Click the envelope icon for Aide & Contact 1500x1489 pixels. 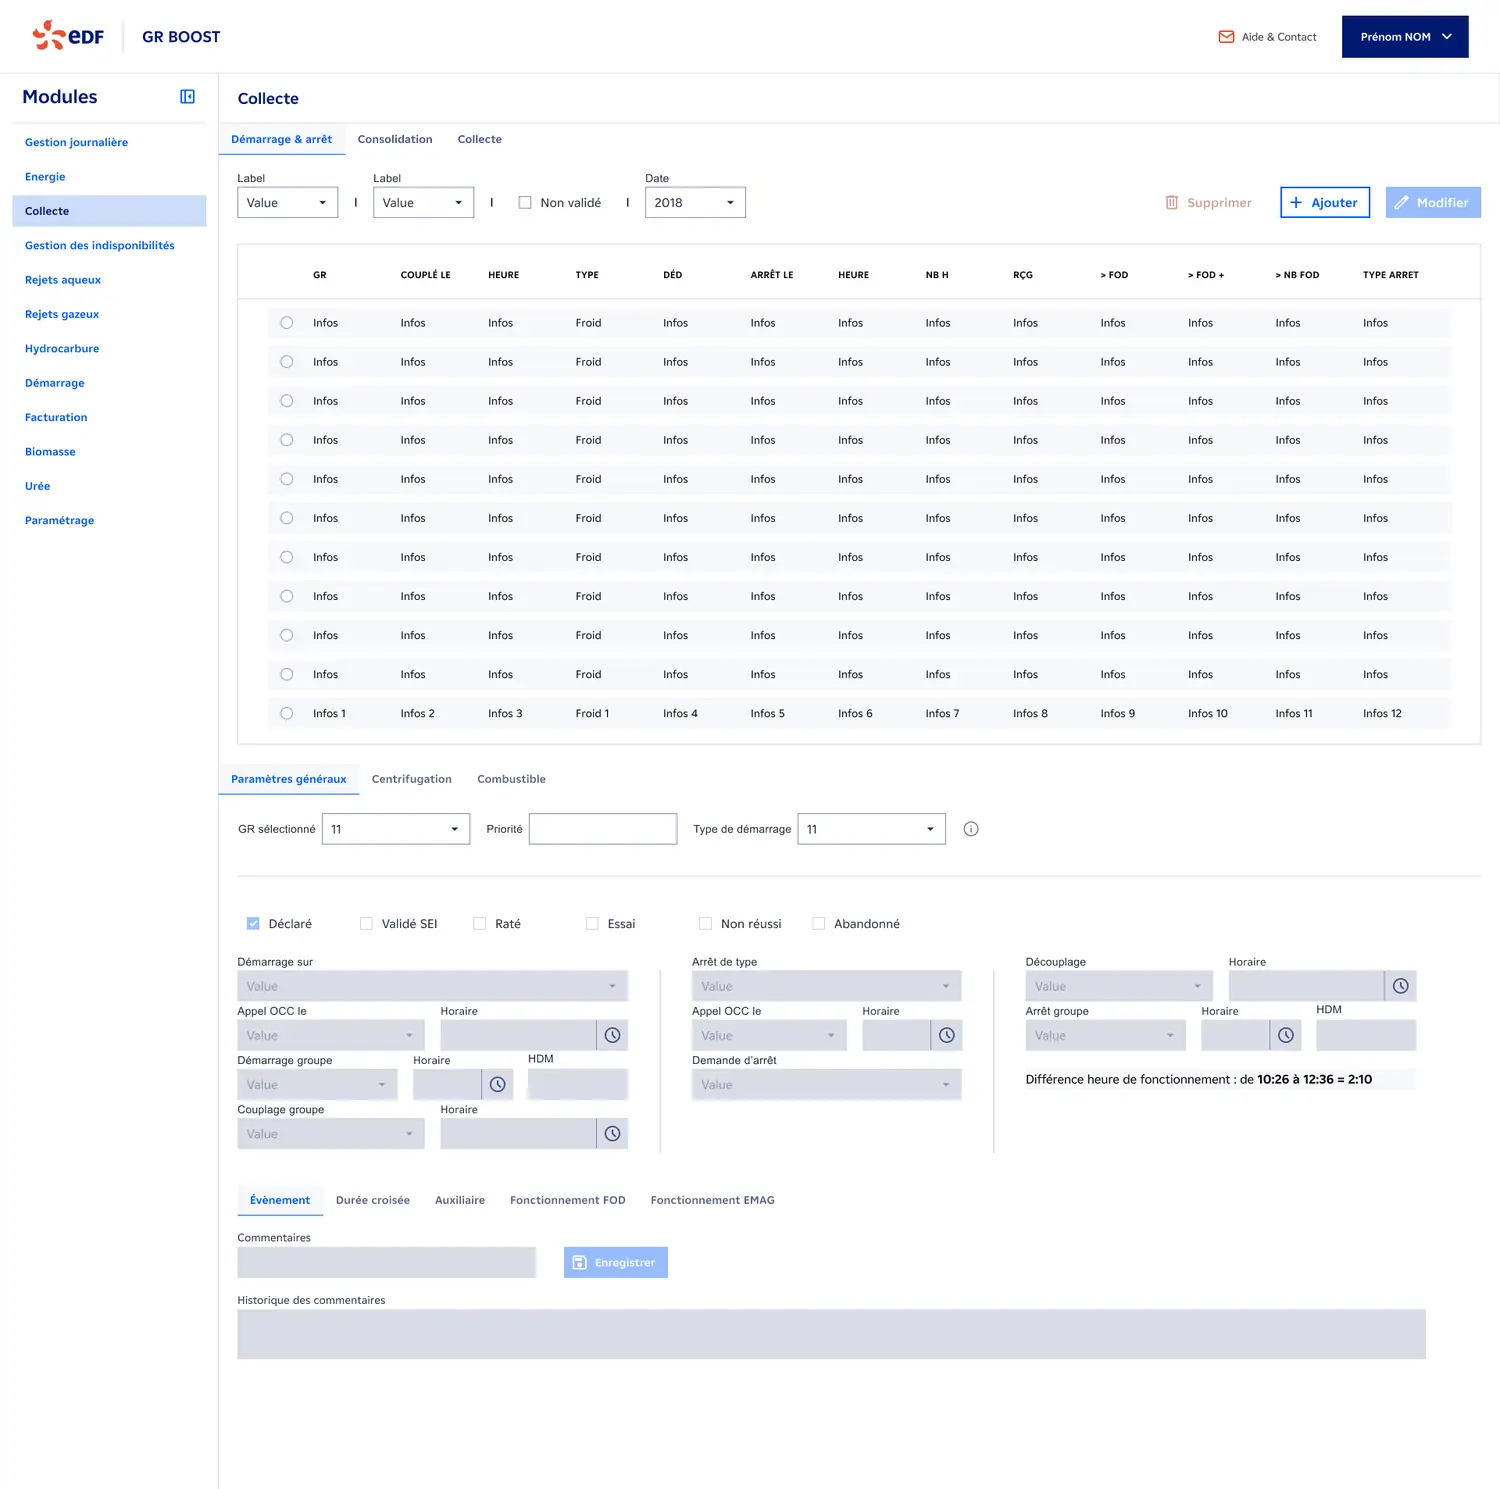point(1226,37)
